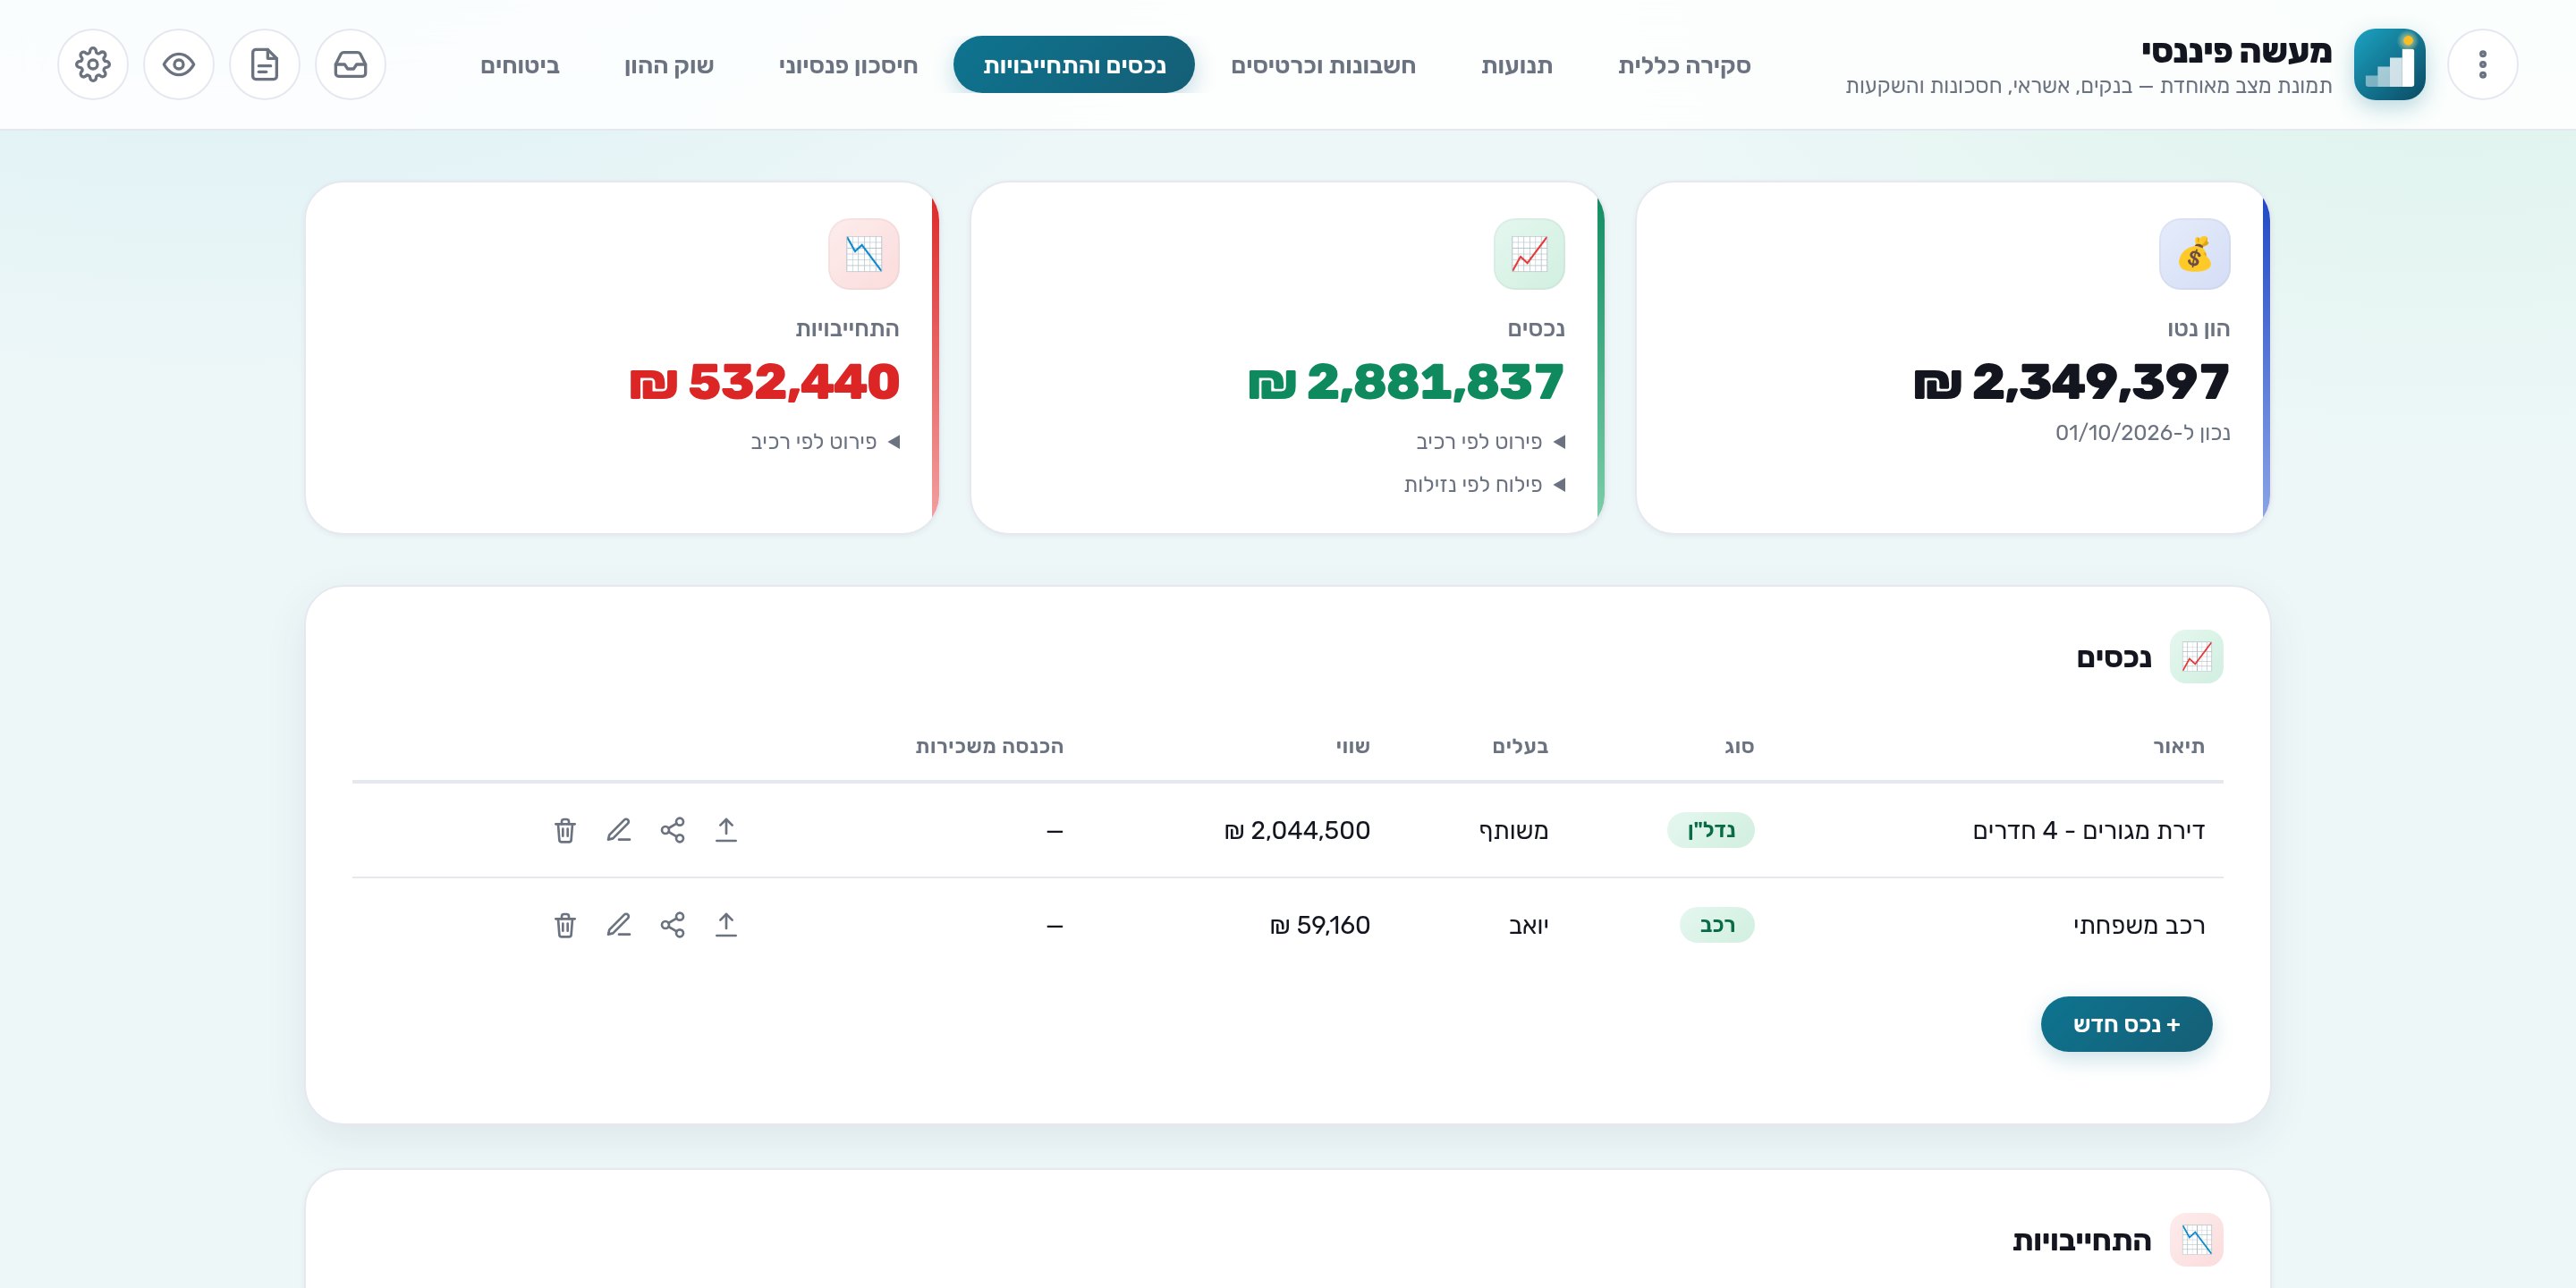
Task: Click the הכנסה משכירות column header
Action: 989,746
